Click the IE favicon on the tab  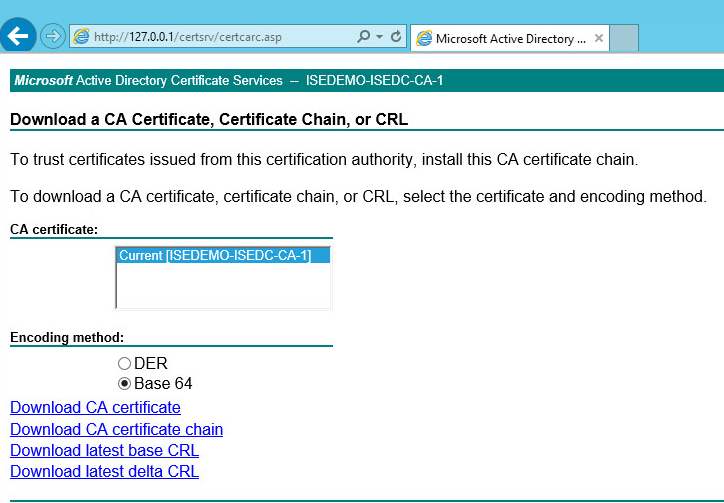(424, 38)
